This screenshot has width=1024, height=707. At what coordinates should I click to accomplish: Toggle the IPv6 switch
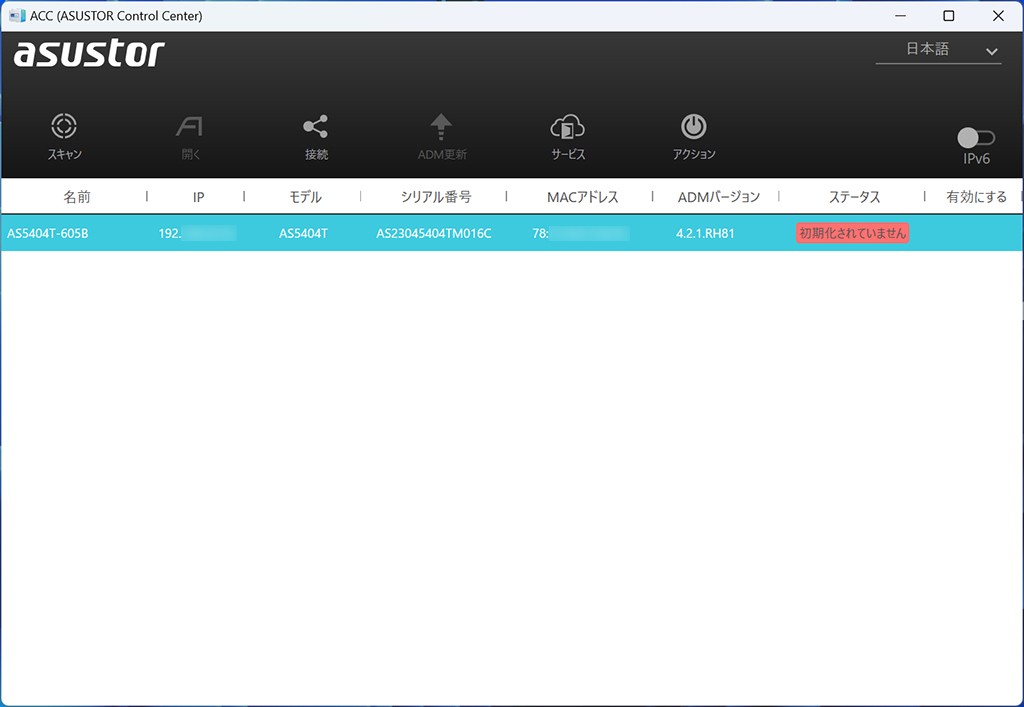pos(976,138)
